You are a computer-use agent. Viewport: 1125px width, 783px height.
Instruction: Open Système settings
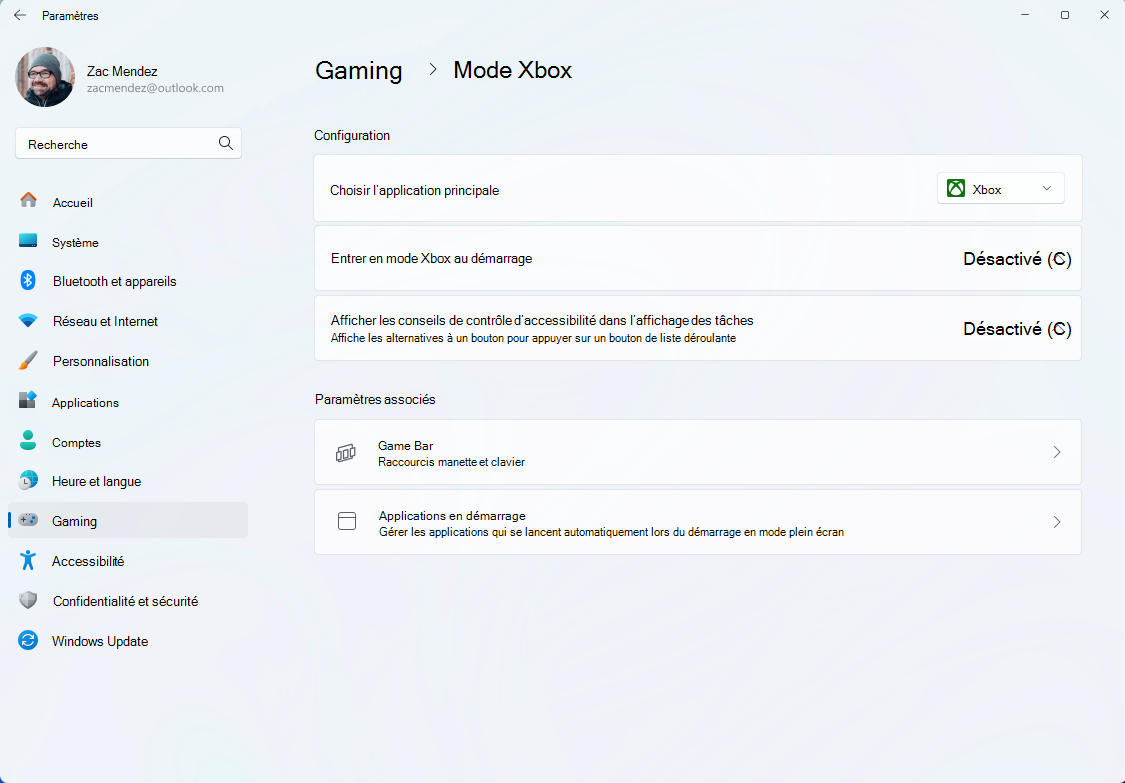[128, 243]
